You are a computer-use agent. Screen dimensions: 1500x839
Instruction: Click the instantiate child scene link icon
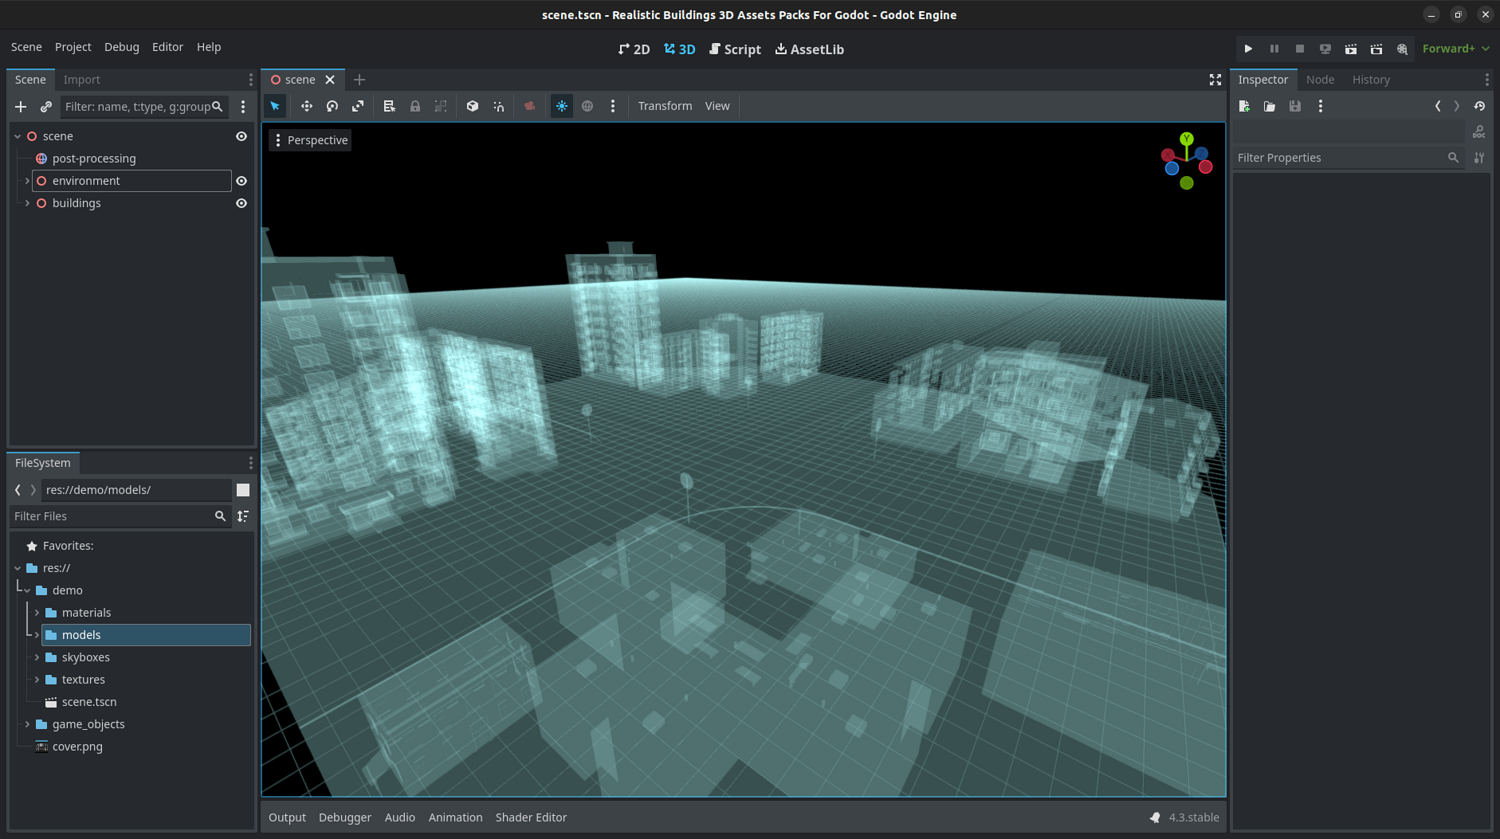click(46, 107)
